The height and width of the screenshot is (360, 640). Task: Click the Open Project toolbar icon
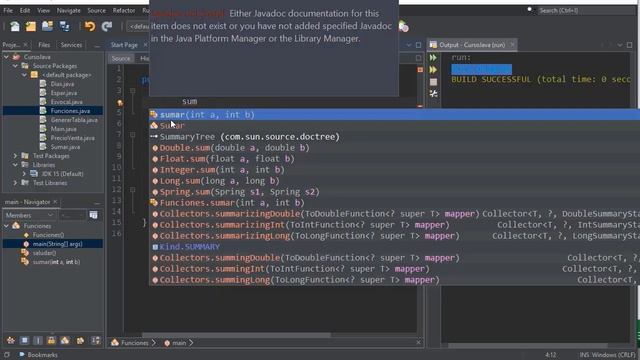coord(47,26)
